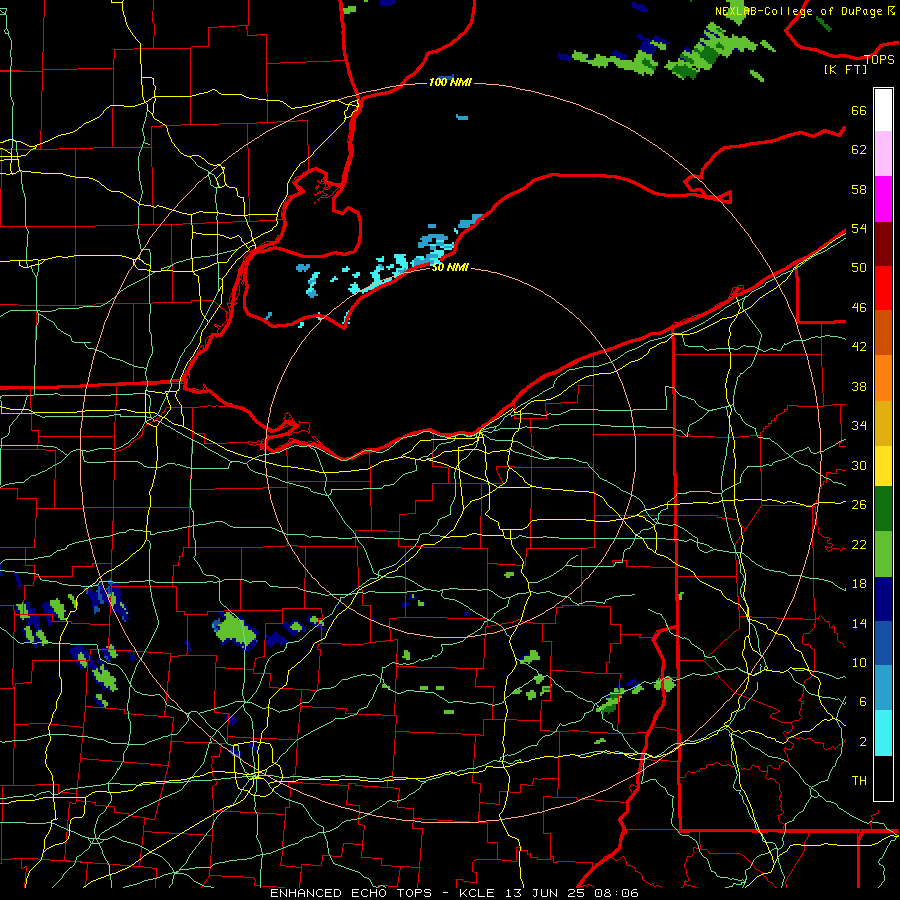Select the medium blue legend band
Viewport: 900px width, 900px height.
(x=883, y=643)
